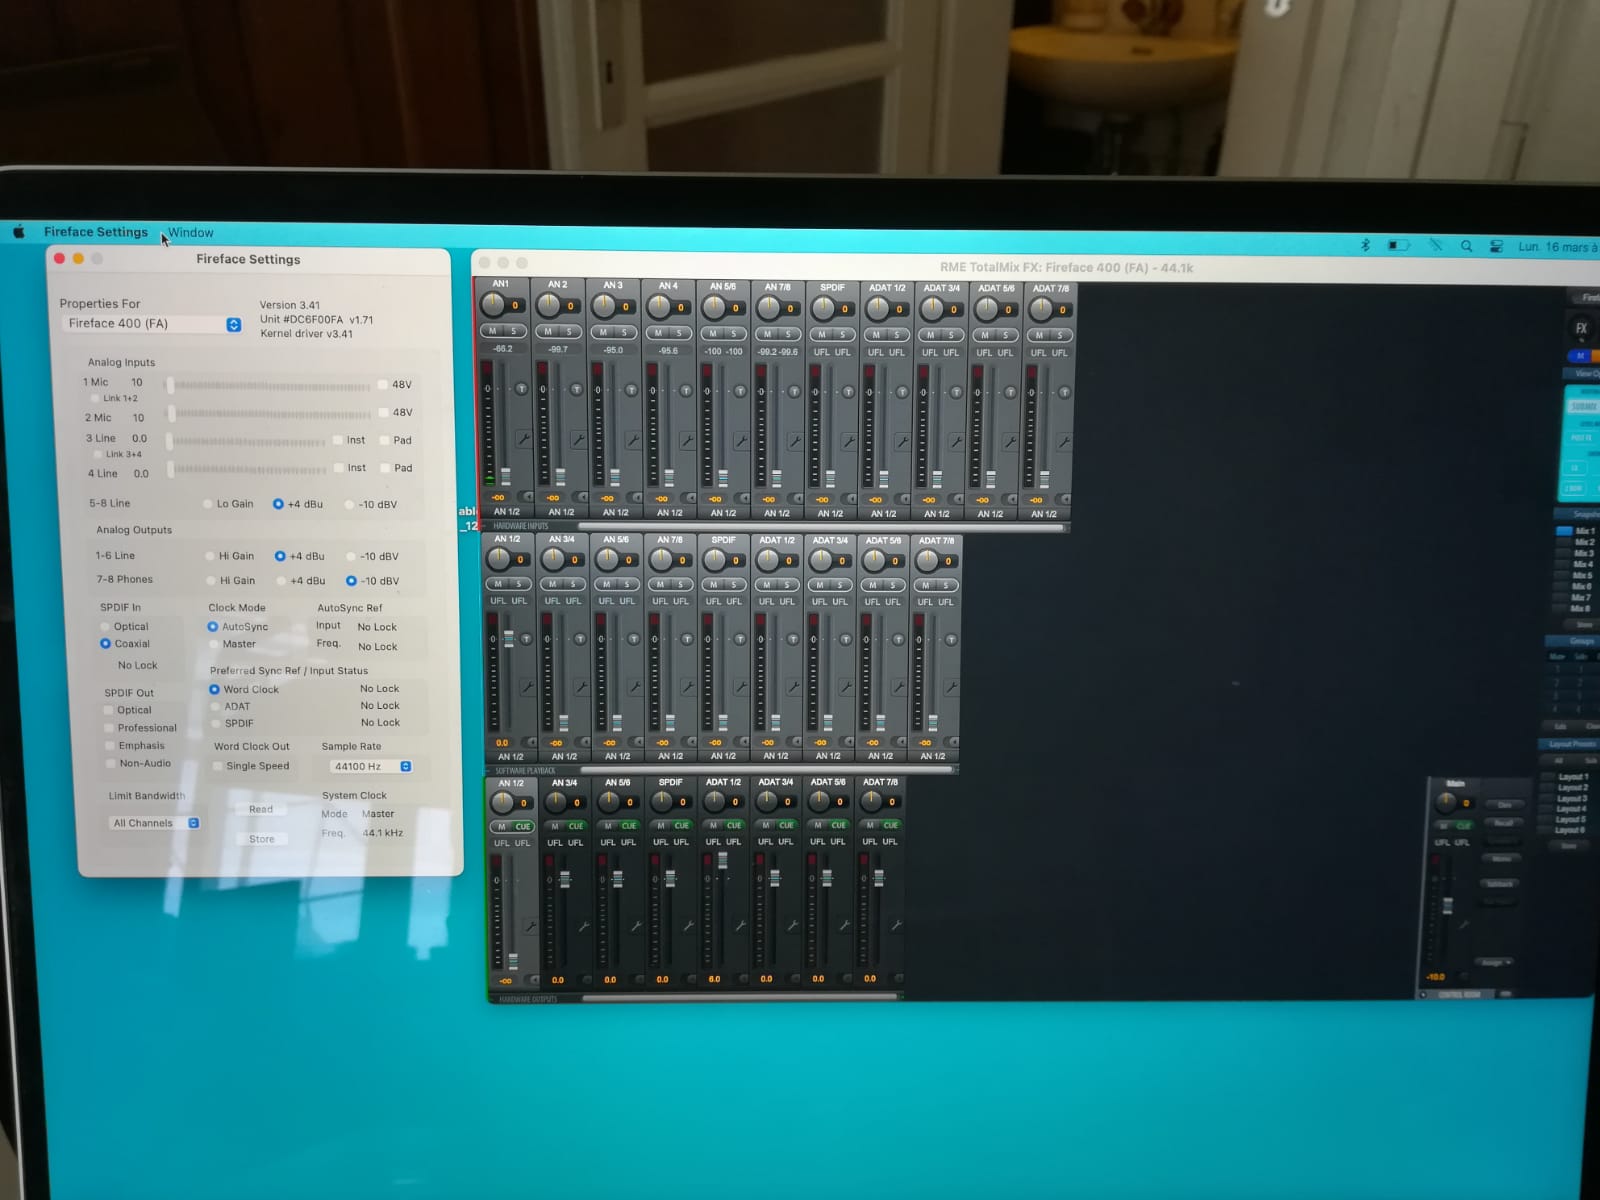1600x1200 pixels.
Task: Enable Single Speed word clock output
Action: pos(218,766)
